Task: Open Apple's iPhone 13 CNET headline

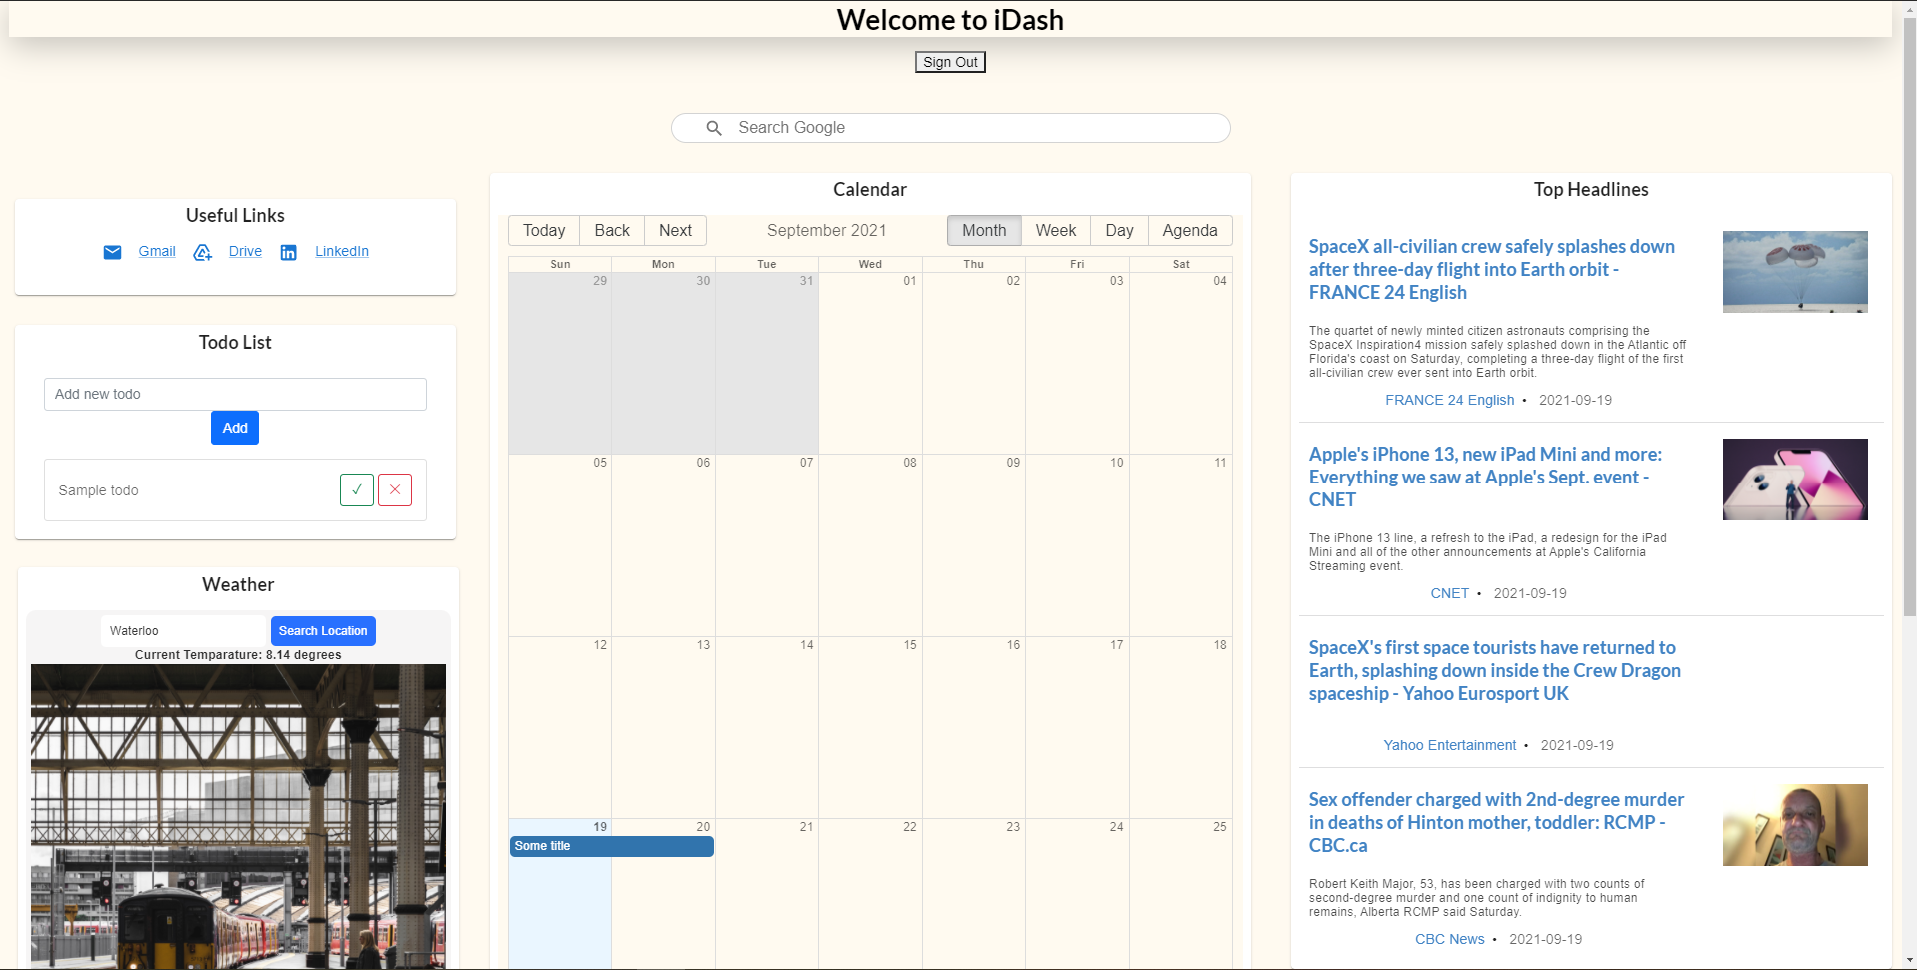Action: click(1486, 477)
